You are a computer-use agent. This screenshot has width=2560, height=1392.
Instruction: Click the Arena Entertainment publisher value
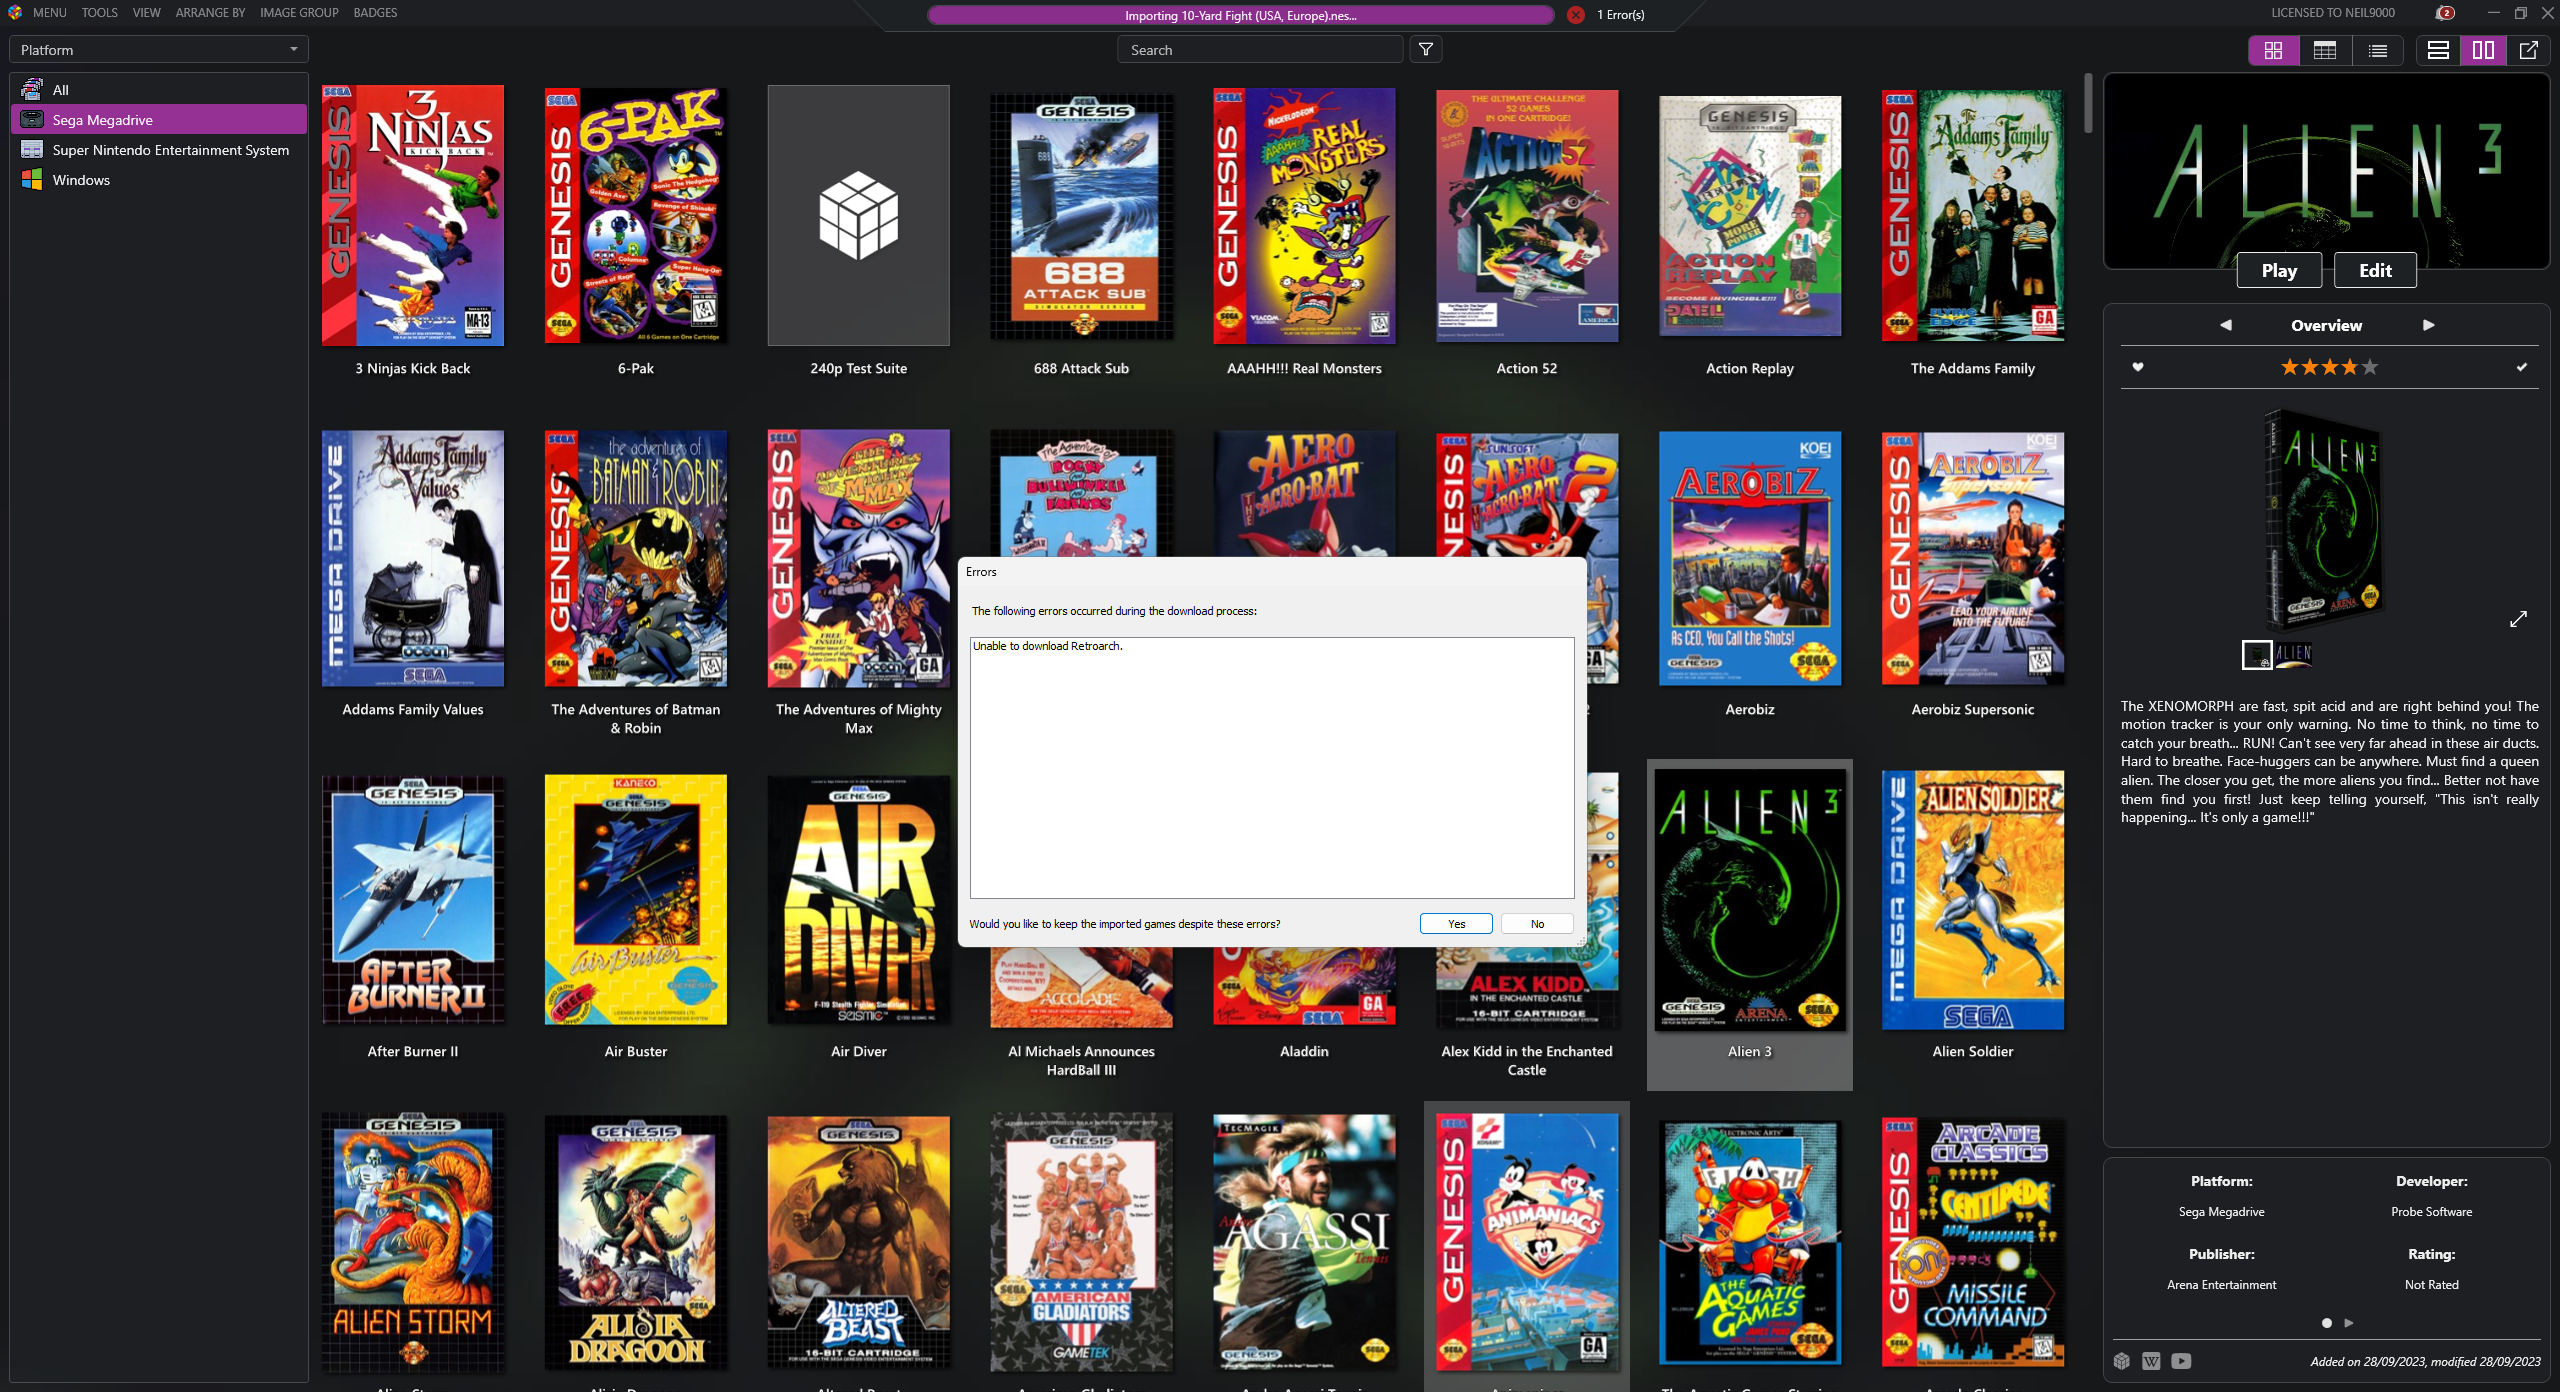pyautogui.click(x=2221, y=1284)
